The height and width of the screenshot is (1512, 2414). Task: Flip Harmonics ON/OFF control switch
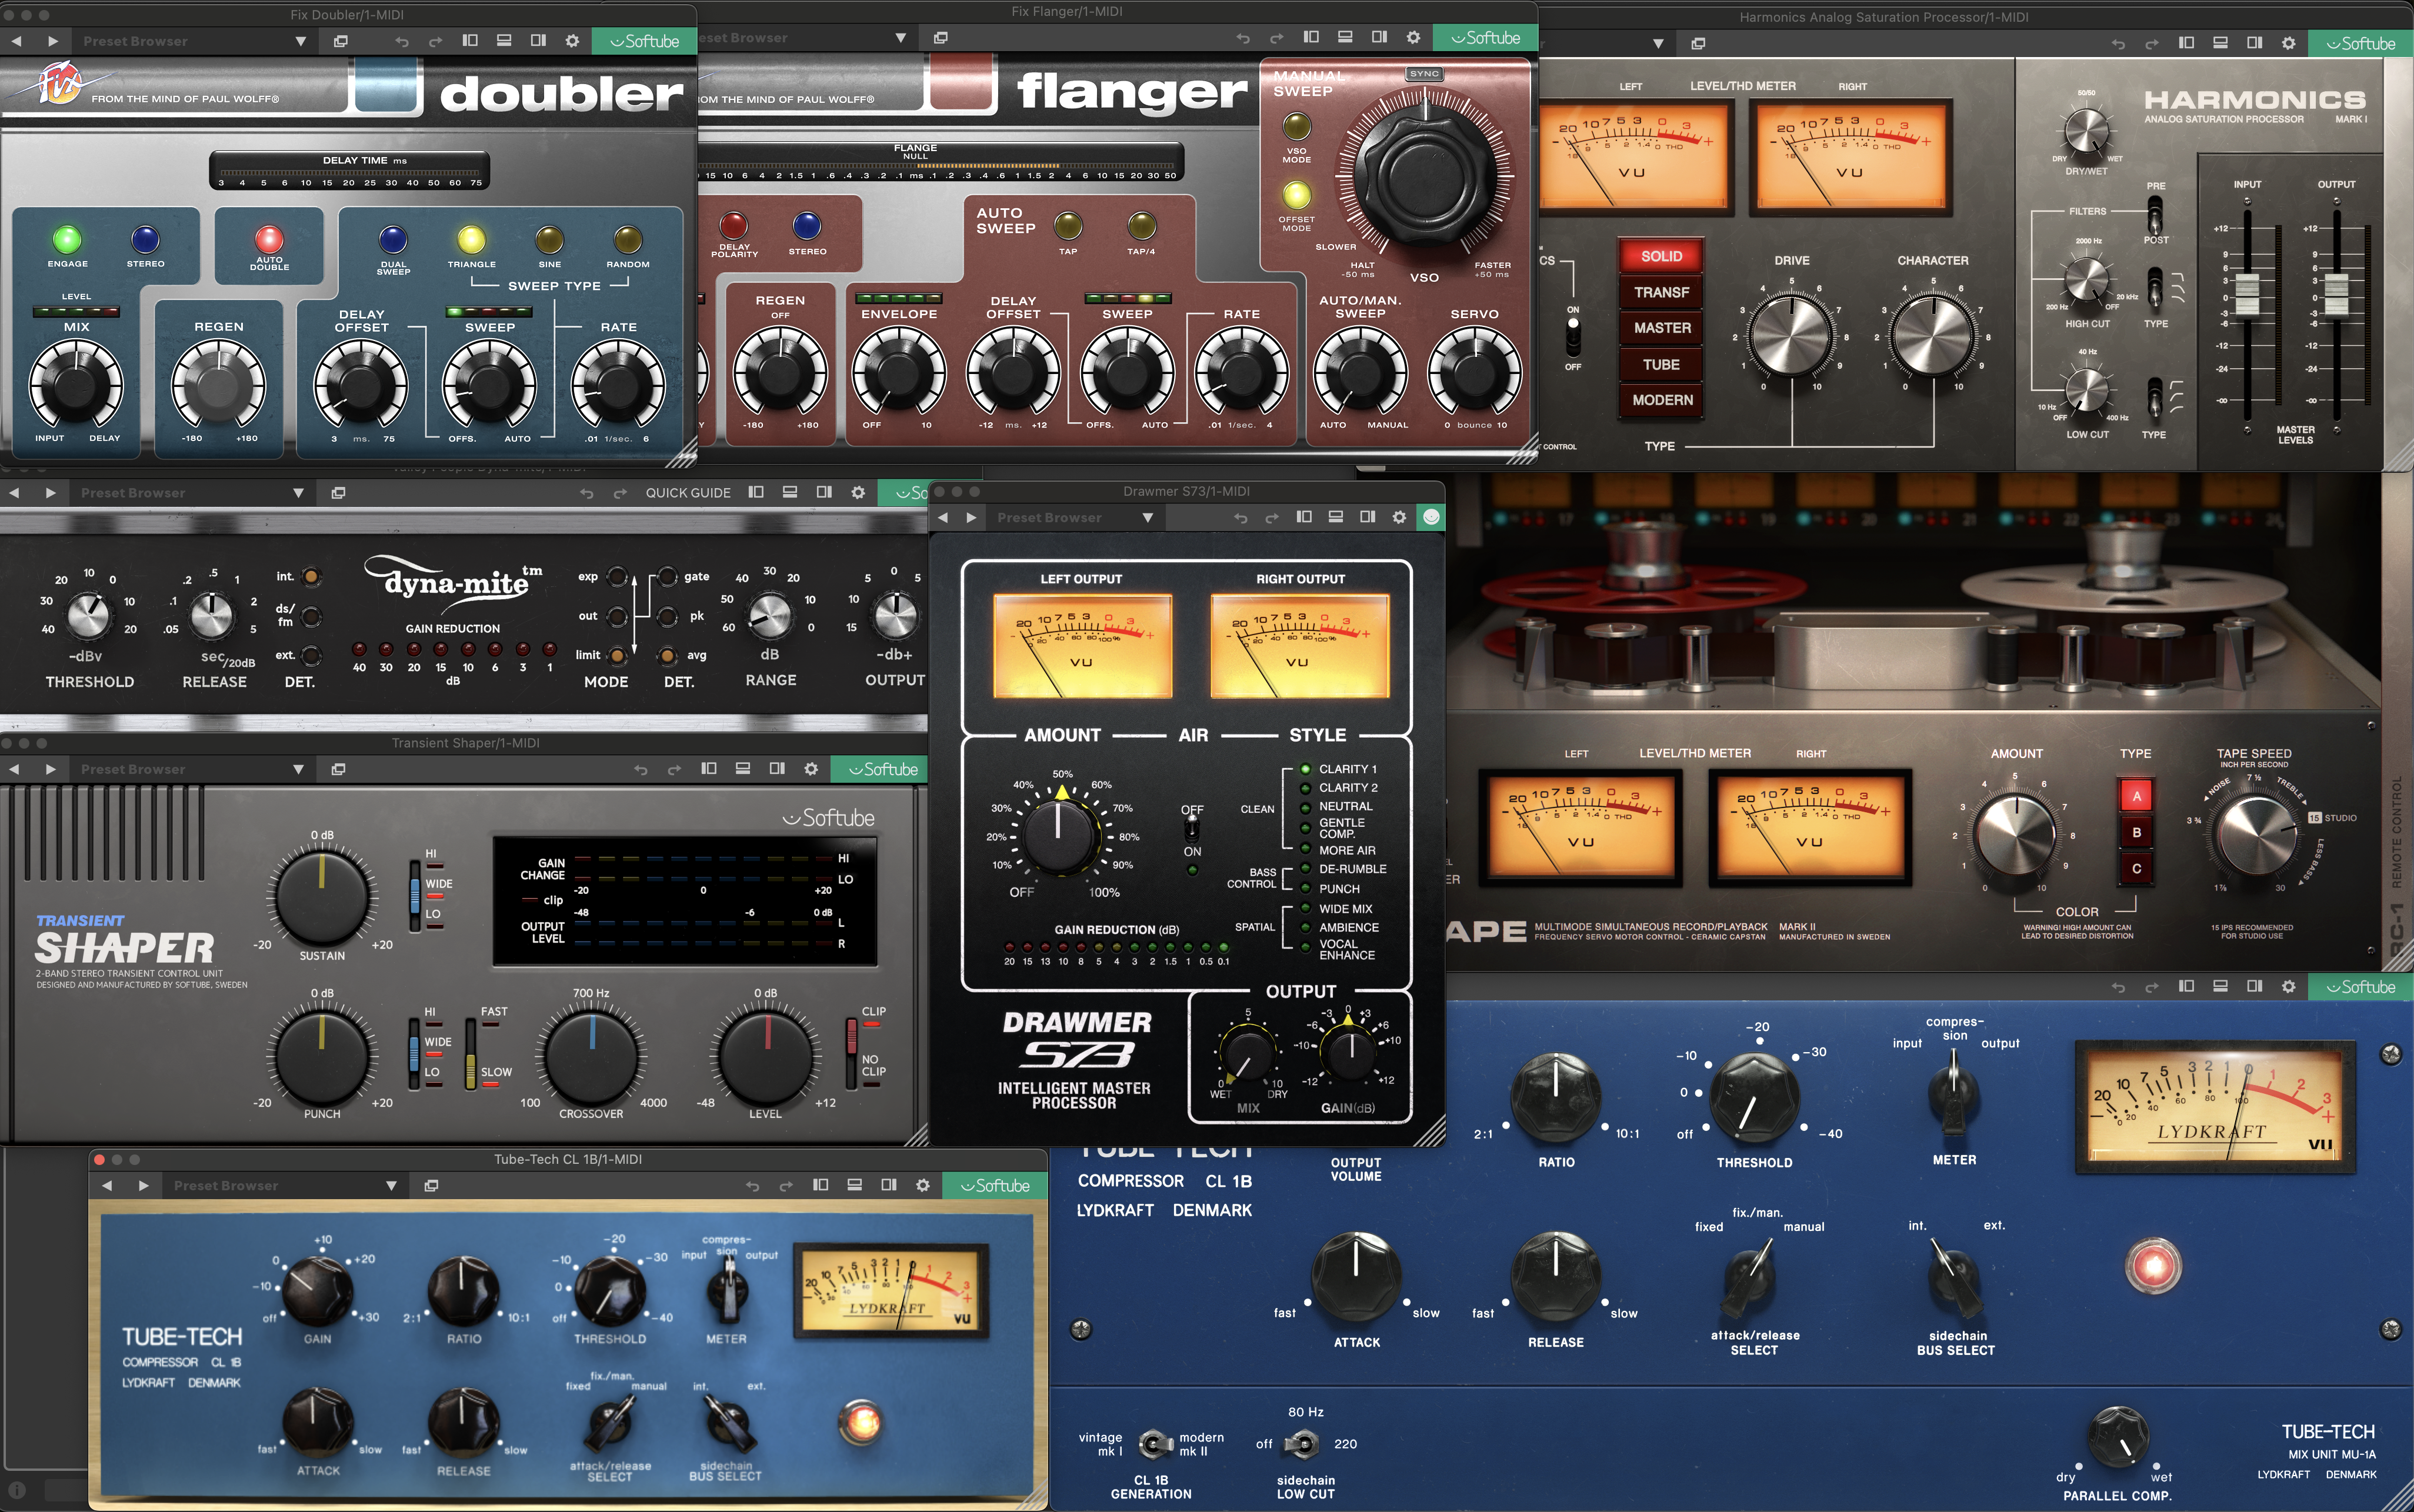(x=1573, y=338)
